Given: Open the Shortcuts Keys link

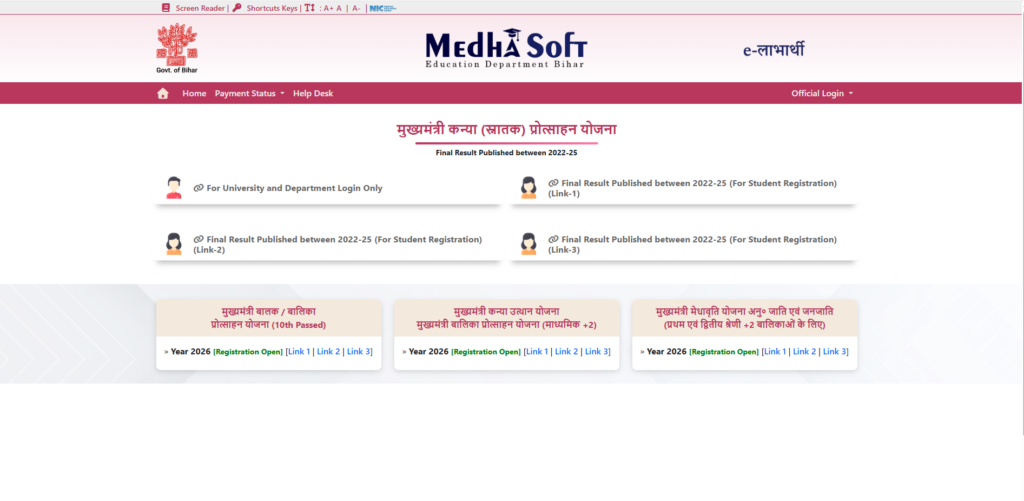Looking at the screenshot, I should pos(272,8).
